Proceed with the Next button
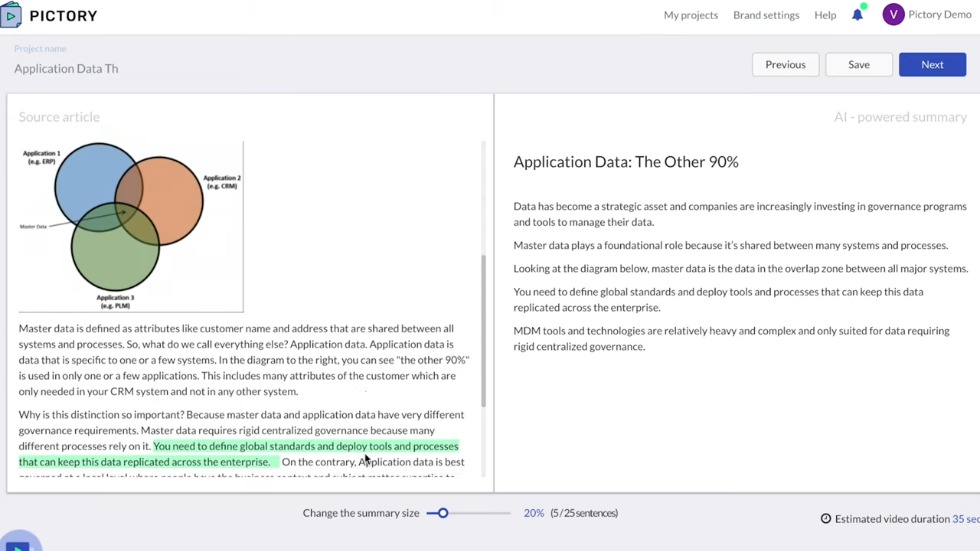This screenshot has height=551, width=980. pos(932,64)
